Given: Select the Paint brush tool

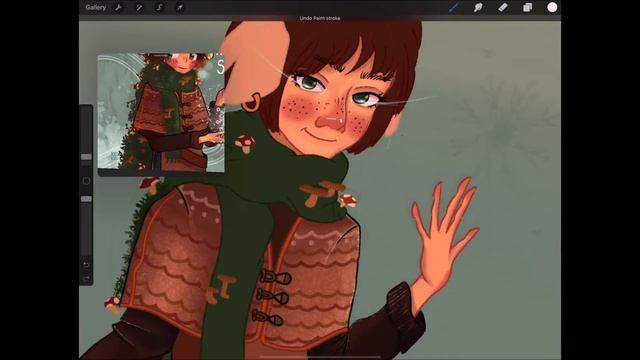Looking at the screenshot, I should point(454,7).
